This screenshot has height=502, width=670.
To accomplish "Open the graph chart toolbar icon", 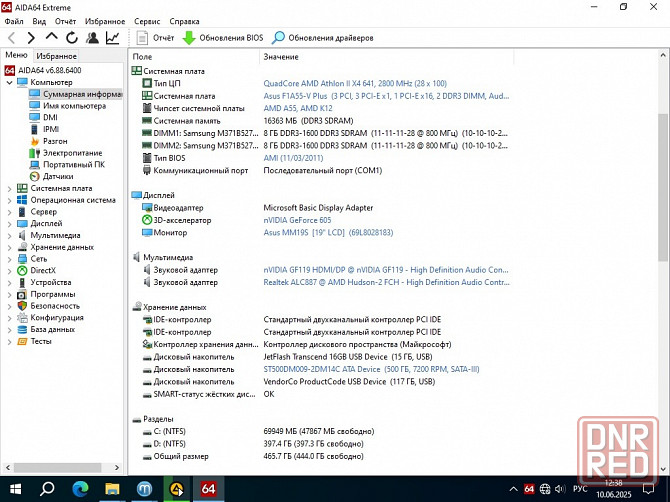I will [112, 38].
